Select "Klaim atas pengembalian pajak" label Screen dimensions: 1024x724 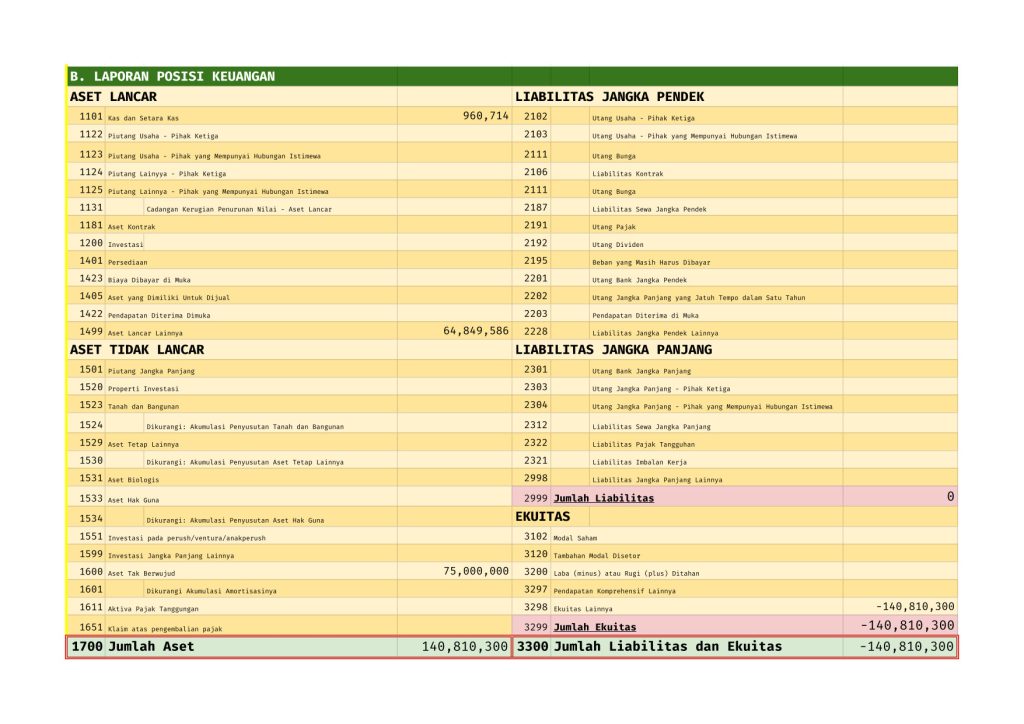tap(165, 629)
